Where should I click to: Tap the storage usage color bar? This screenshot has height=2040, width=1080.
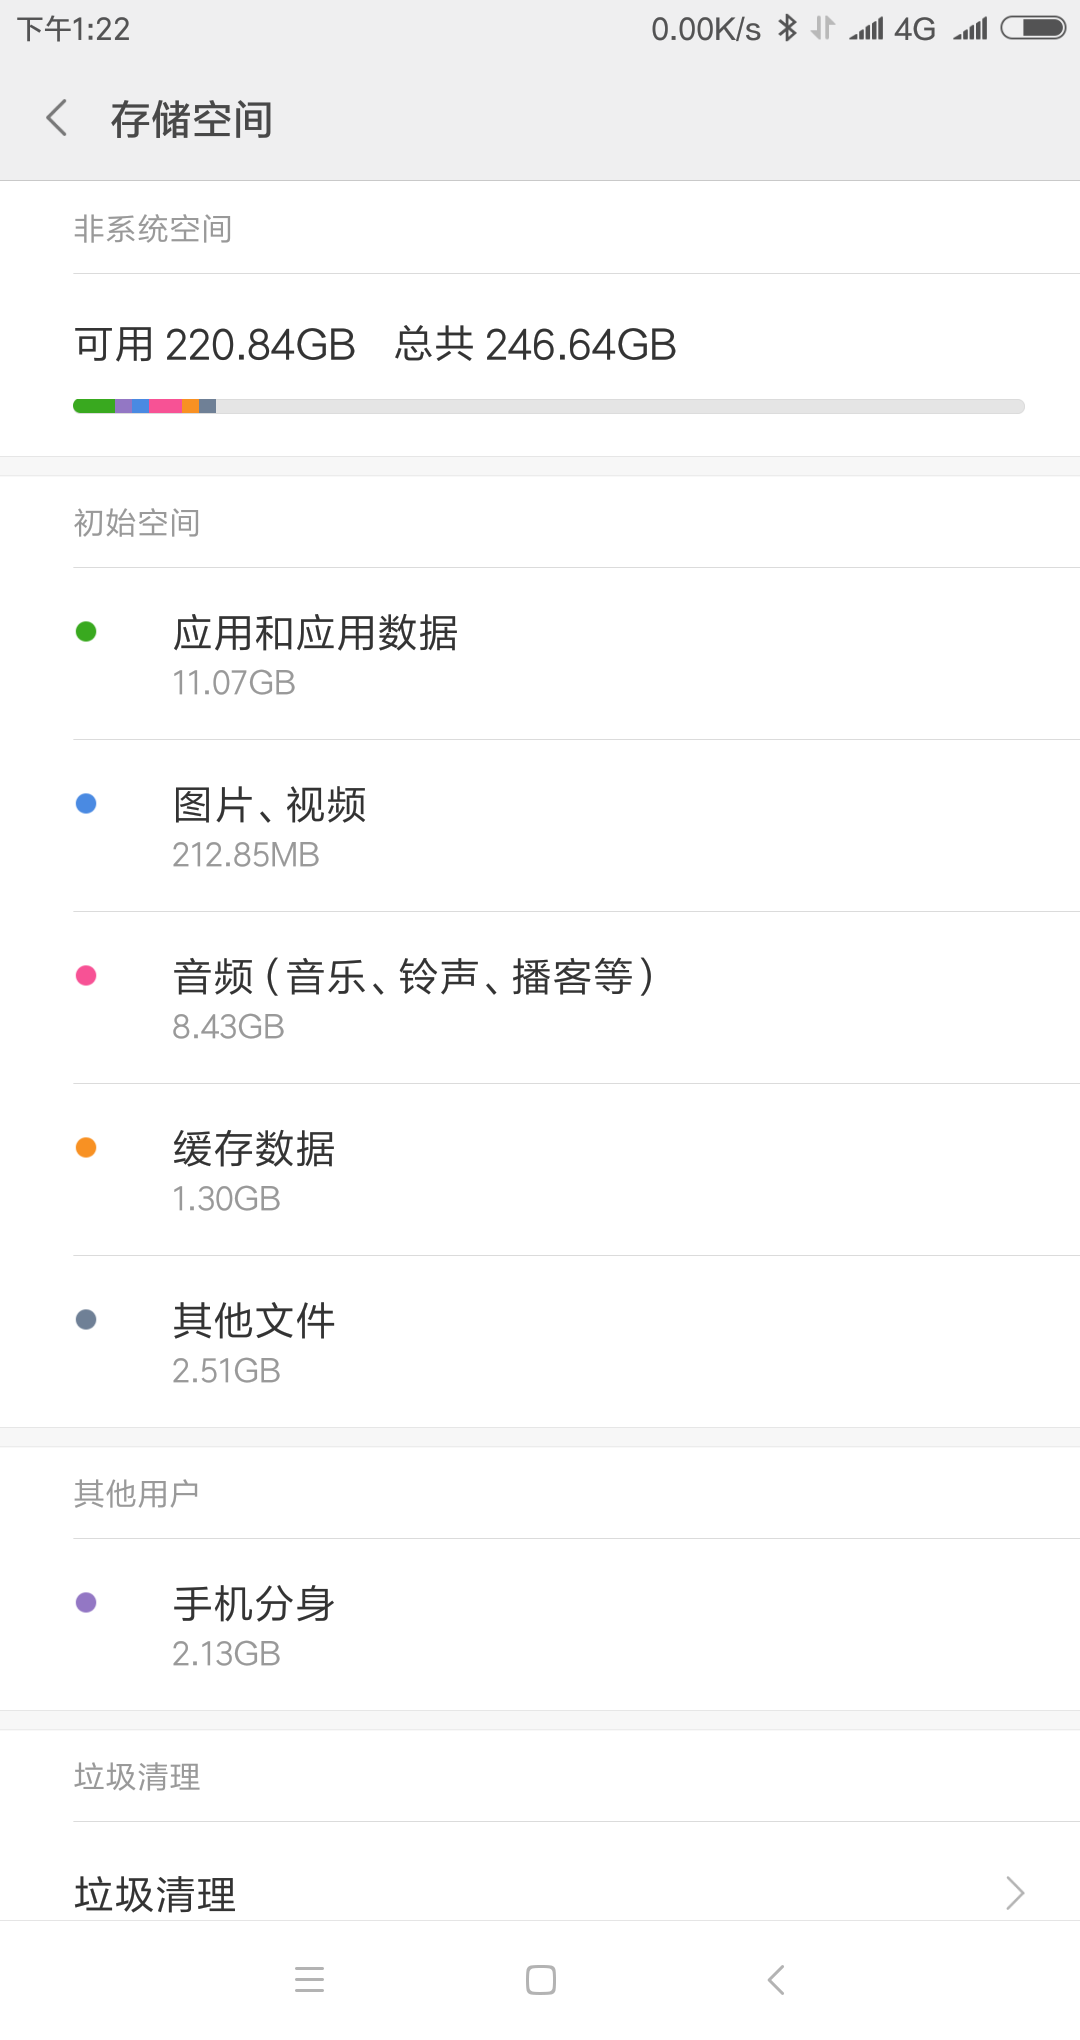[548, 406]
